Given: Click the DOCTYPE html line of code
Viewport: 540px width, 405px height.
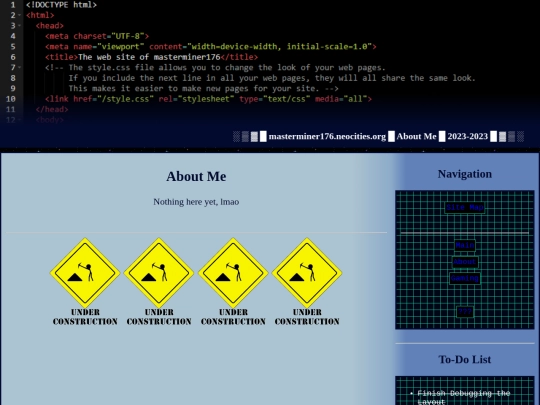Looking at the screenshot, I should coord(61,5).
